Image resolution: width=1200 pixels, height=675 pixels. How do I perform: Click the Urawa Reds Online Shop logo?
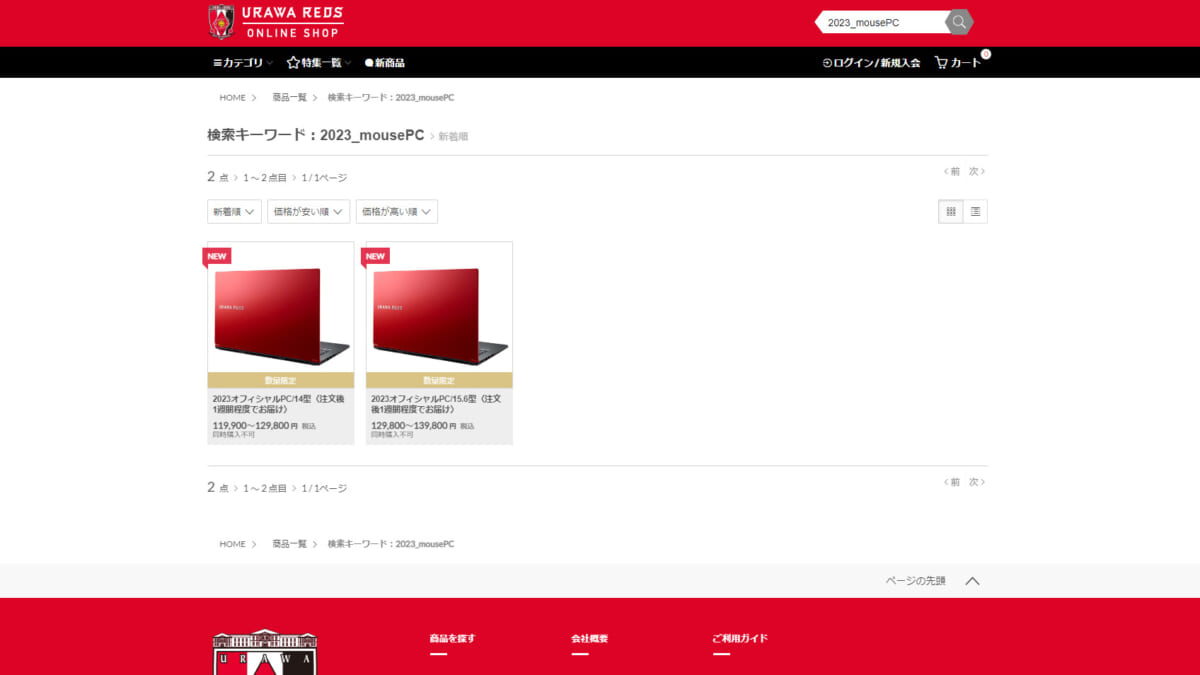pos(276,22)
